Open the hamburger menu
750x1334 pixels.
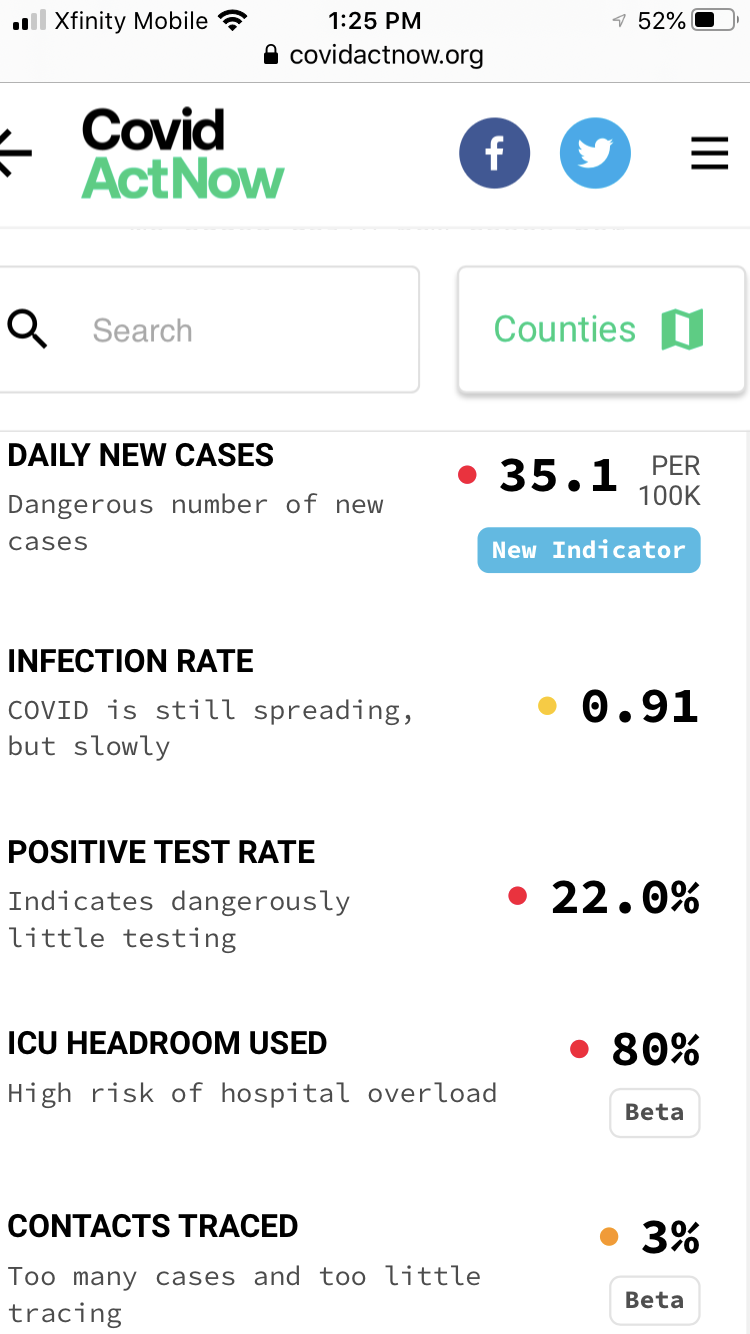click(709, 153)
